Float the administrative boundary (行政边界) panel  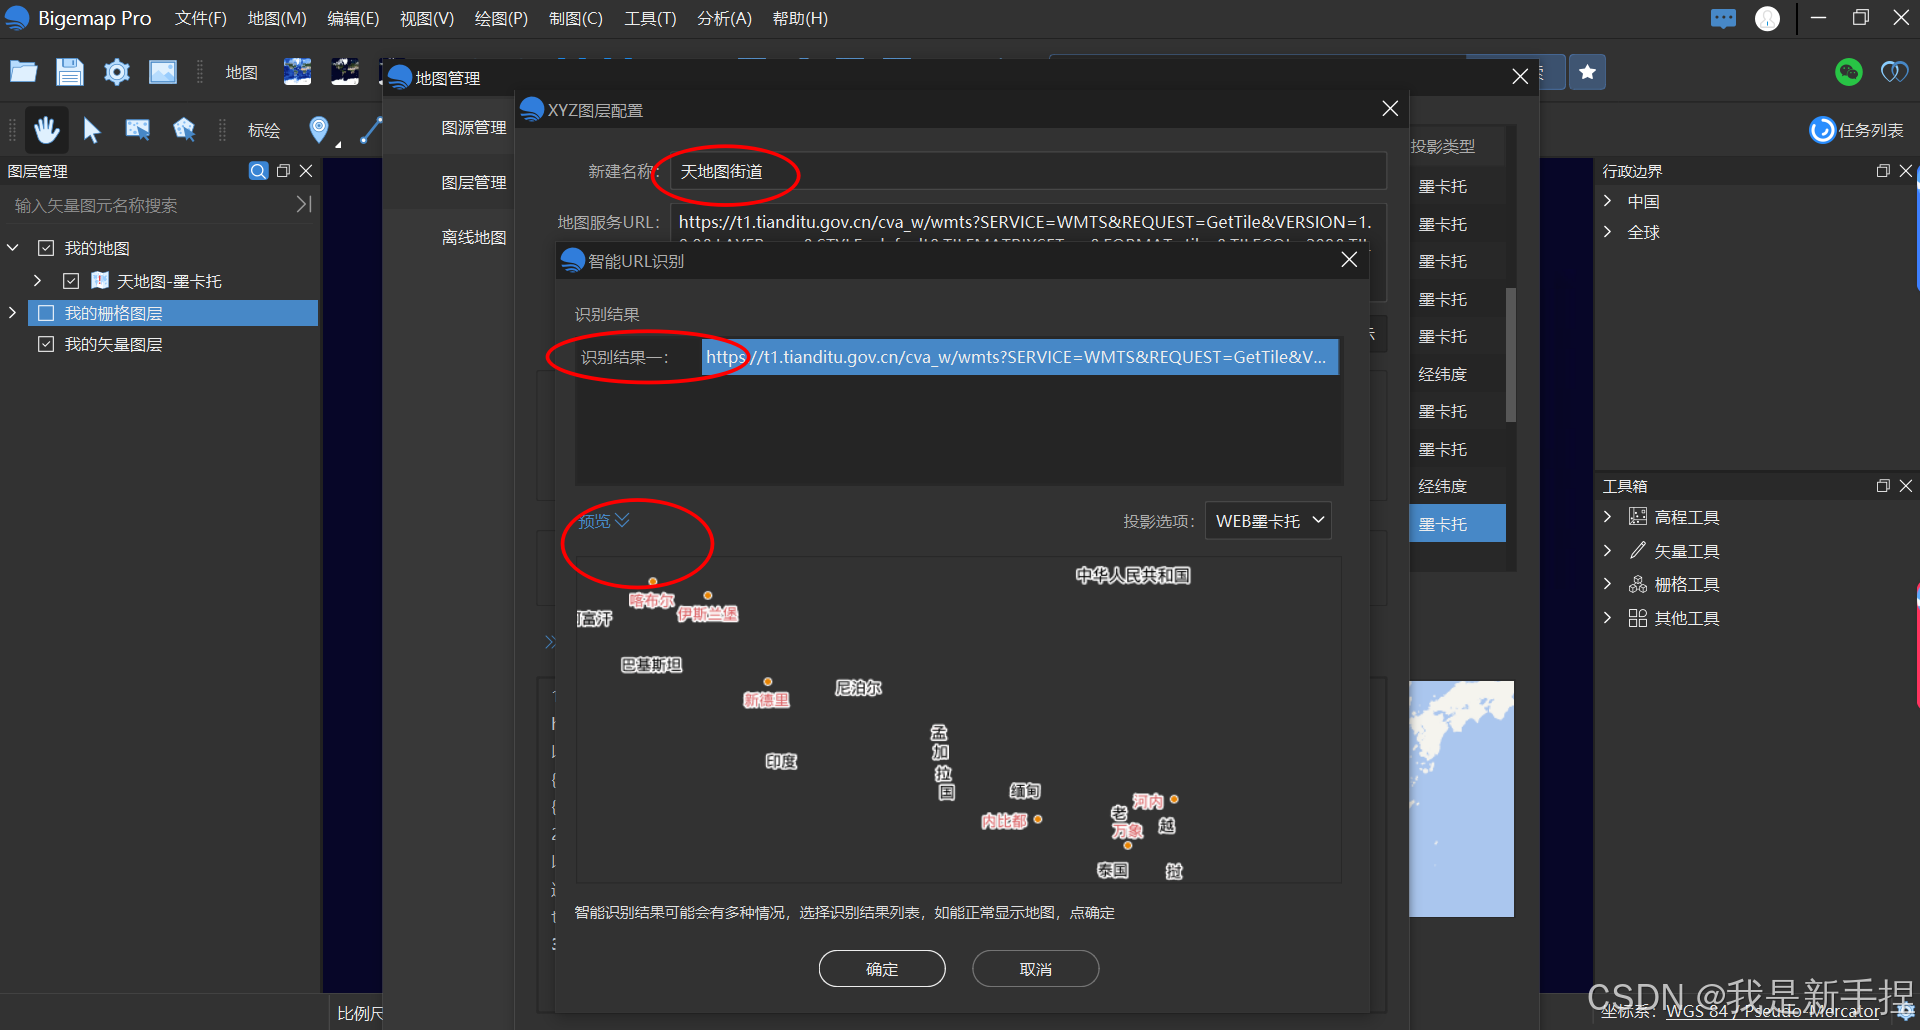(x=1883, y=171)
